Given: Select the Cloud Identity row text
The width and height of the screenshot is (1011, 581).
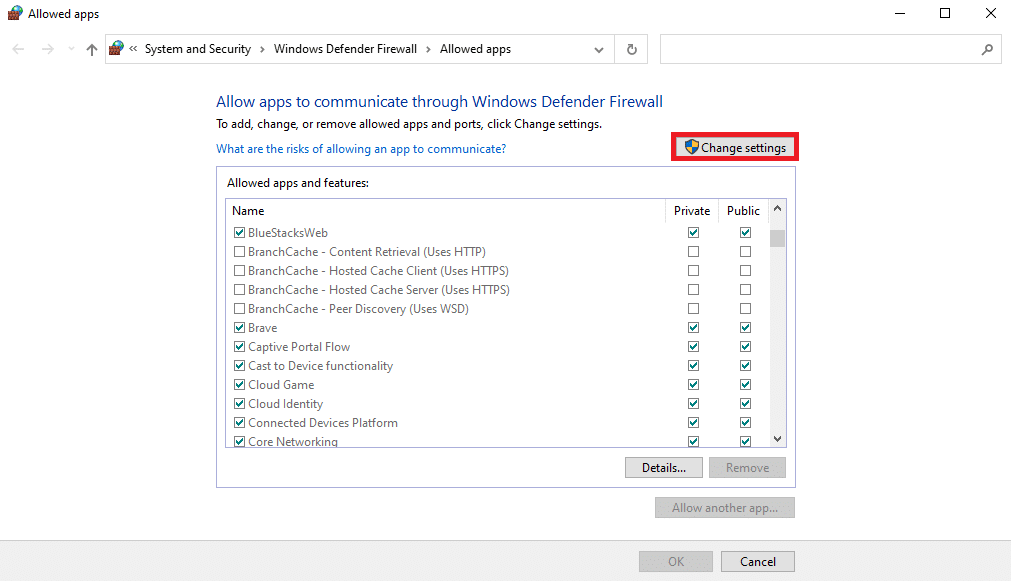Looking at the screenshot, I should coord(286,404).
